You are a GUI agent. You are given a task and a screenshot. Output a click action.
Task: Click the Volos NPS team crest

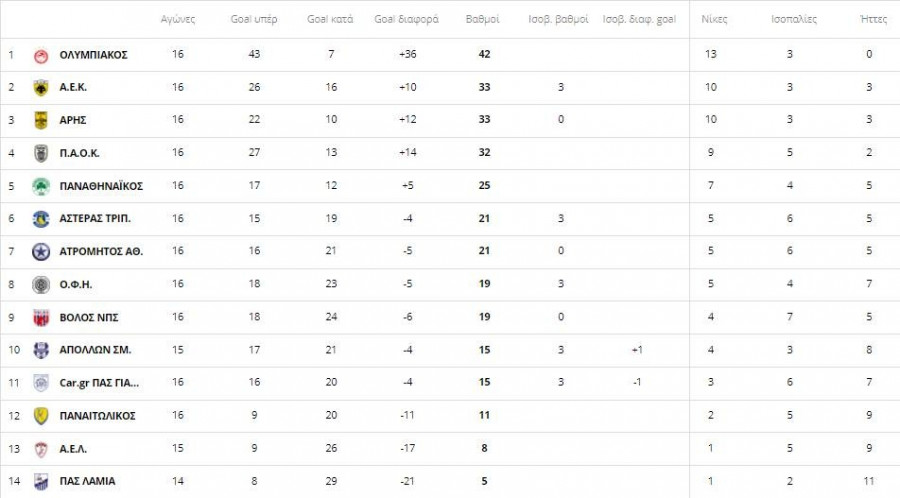tap(41, 317)
